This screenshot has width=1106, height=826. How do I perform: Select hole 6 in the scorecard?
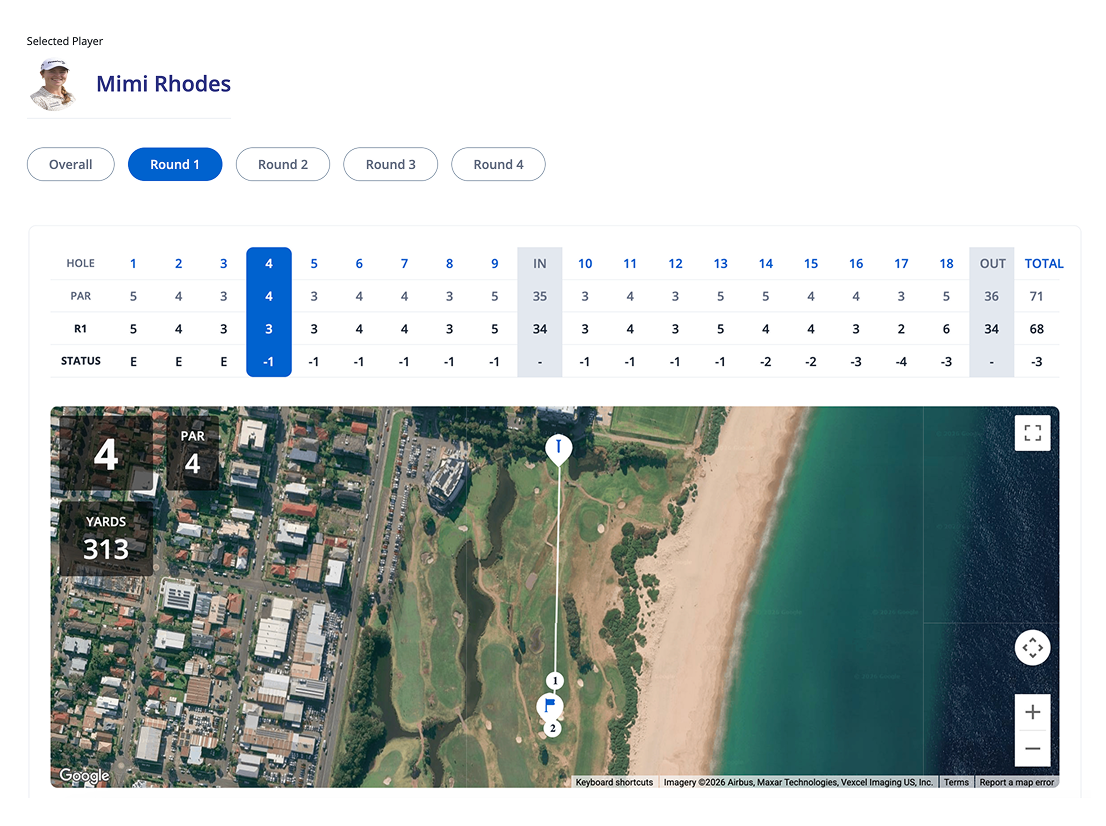point(359,264)
